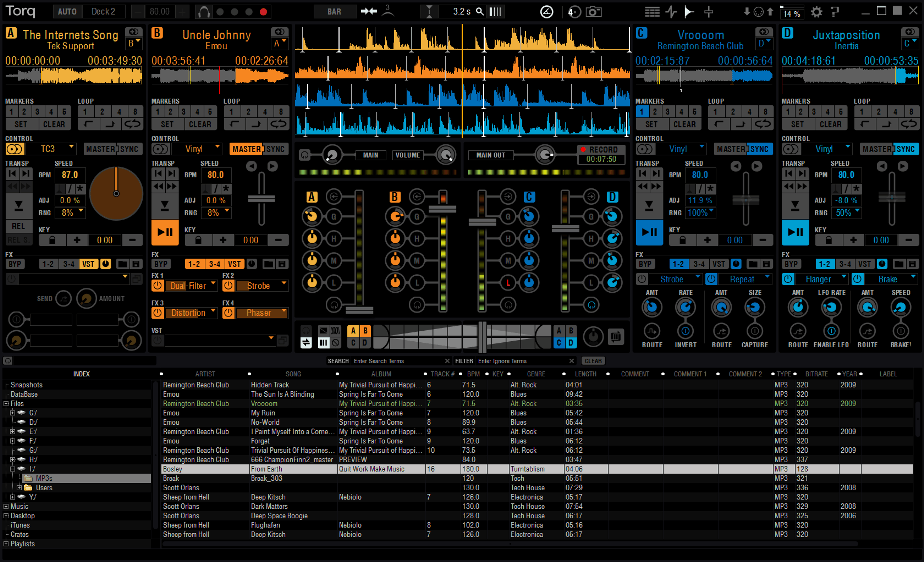Image resolution: width=924 pixels, height=562 pixels.
Task: Click Deck B loop toggle arrows icon
Action: [x=277, y=124]
